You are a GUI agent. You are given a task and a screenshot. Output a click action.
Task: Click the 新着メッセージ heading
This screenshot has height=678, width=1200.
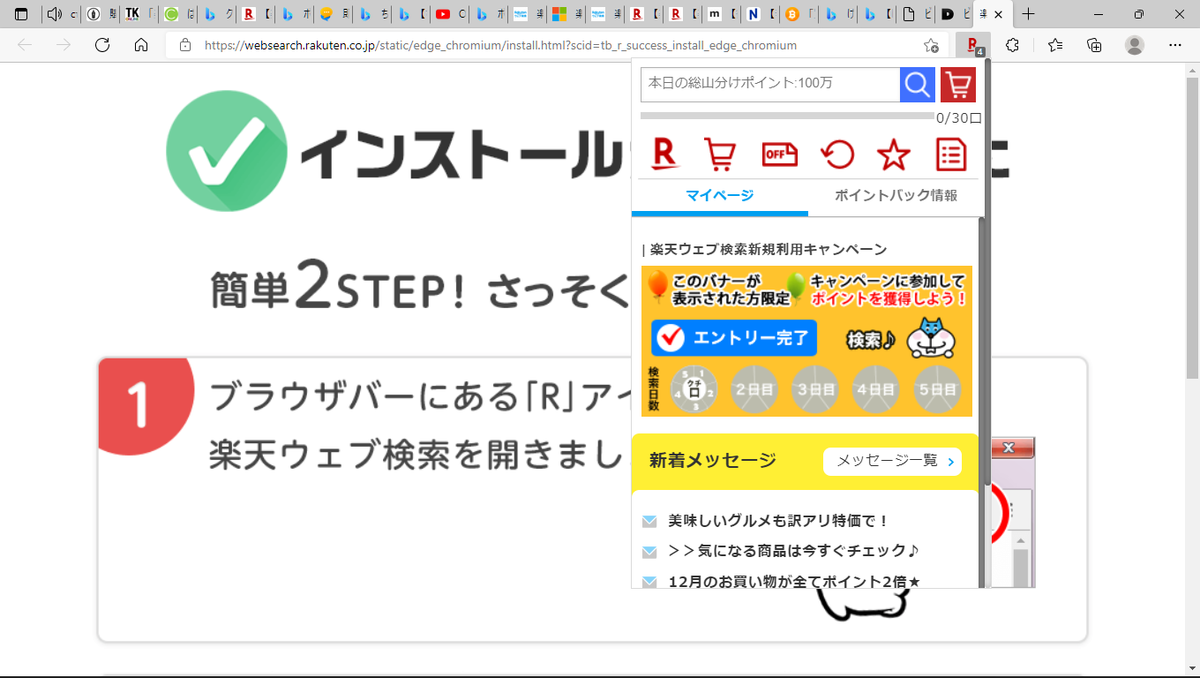coord(712,461)
